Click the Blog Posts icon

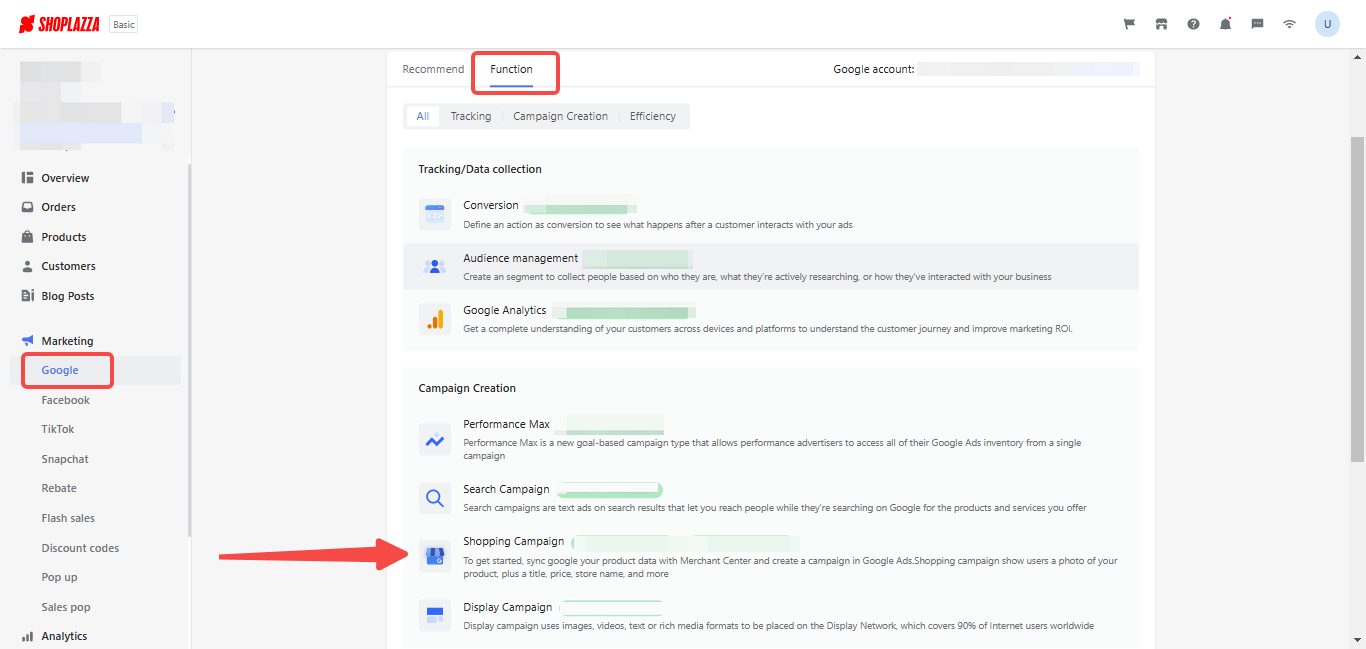tap(27, 296)
